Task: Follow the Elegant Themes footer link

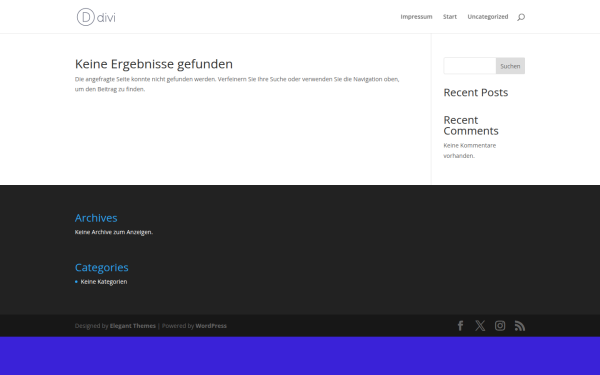Action: pos(133,326)
